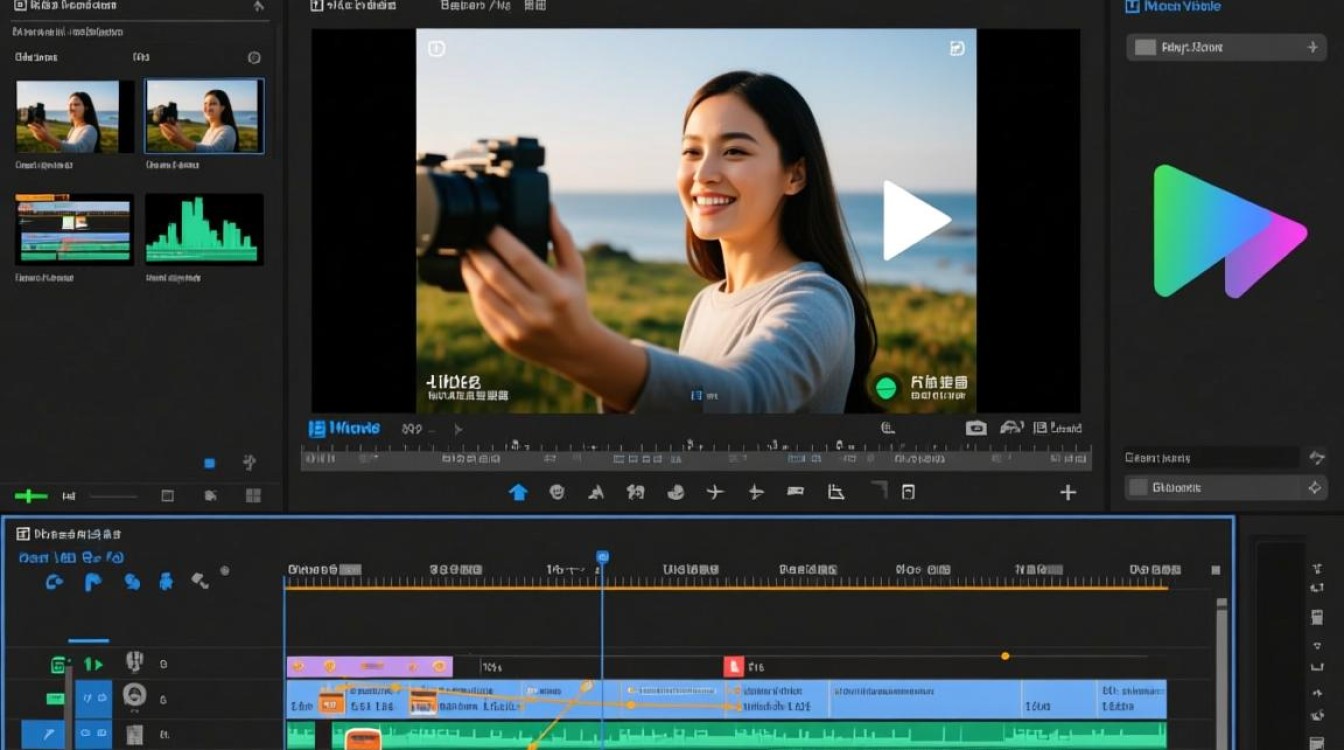Click the white plus at preview toolbar right end
This screenshot has width=1344, height=750.
coord(1068,492)
